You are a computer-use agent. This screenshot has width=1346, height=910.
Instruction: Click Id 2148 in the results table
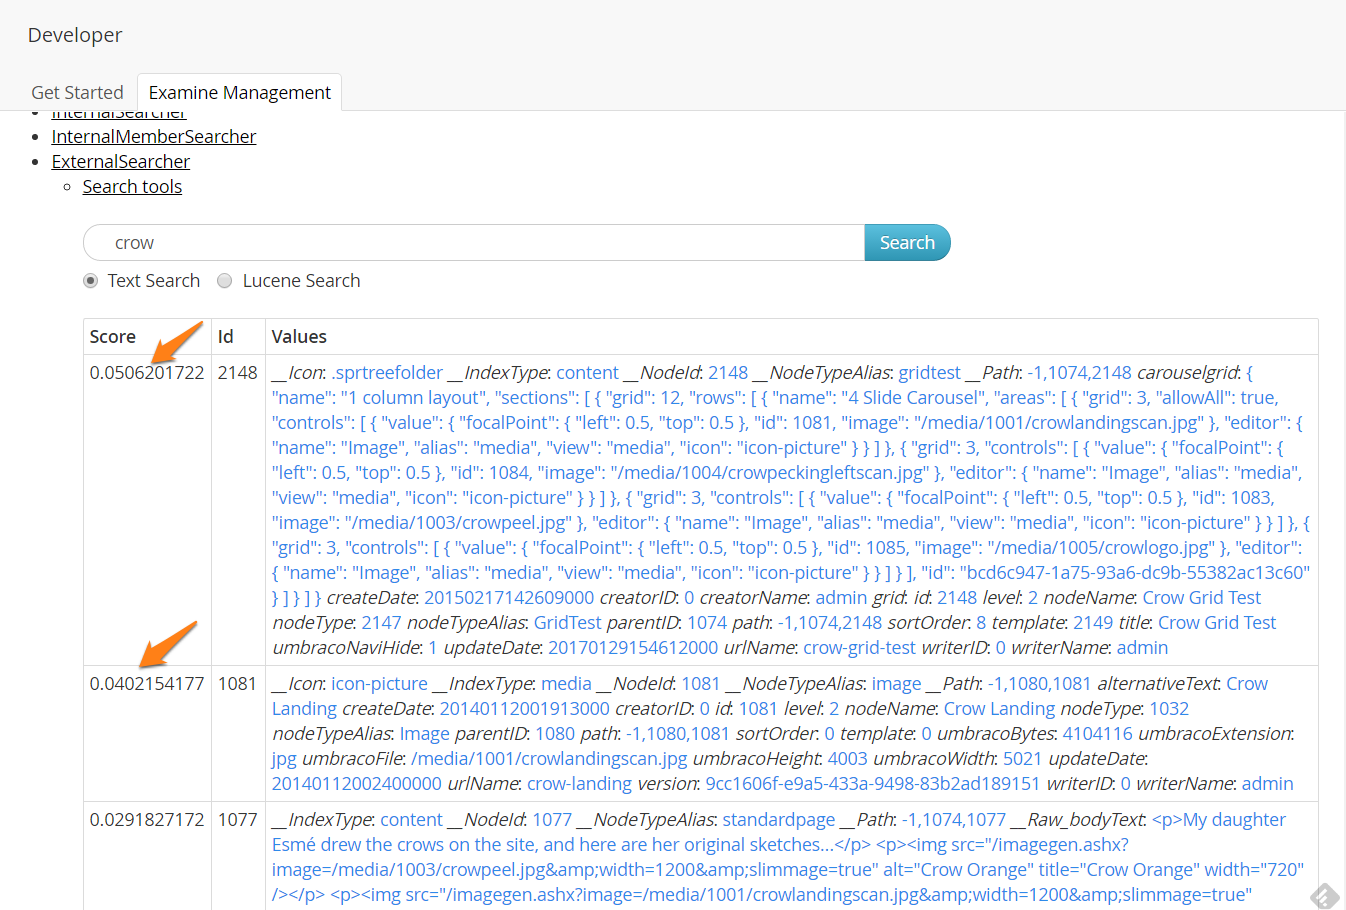238,373
